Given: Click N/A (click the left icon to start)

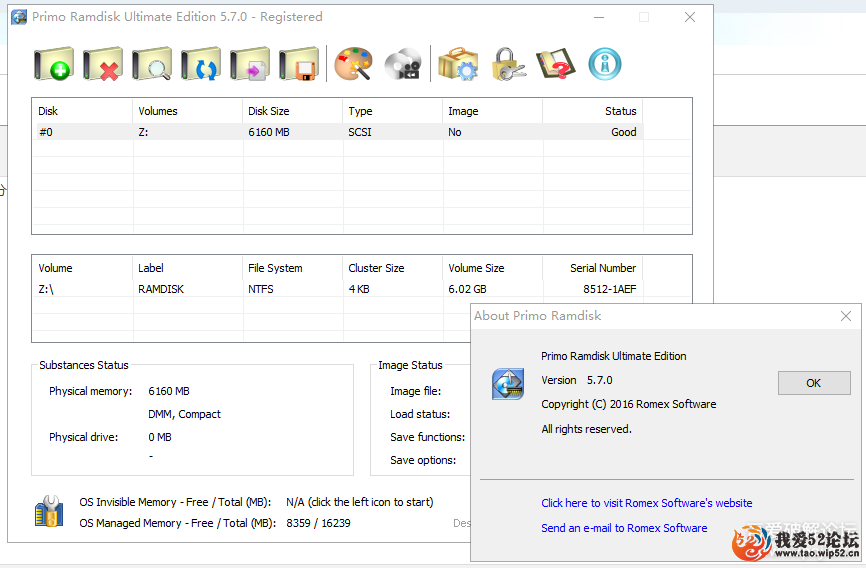Looking at the screenshot, I should coord(360,502).
